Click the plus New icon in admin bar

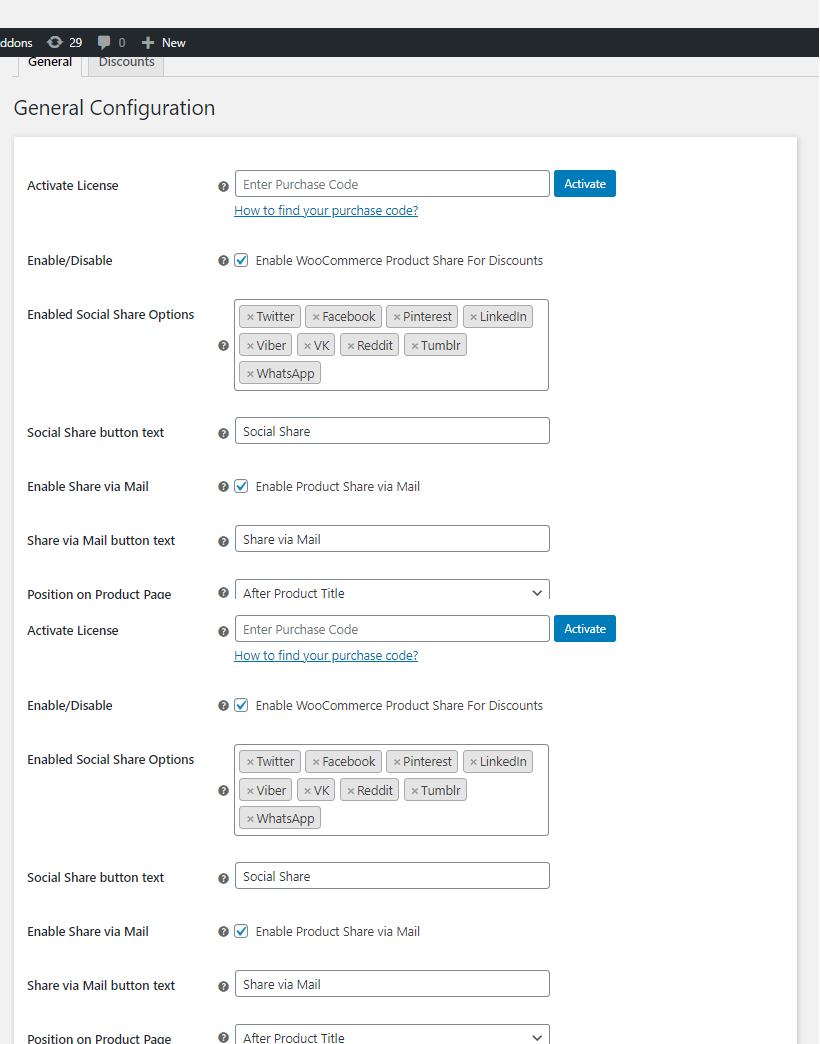coord(148,43)
